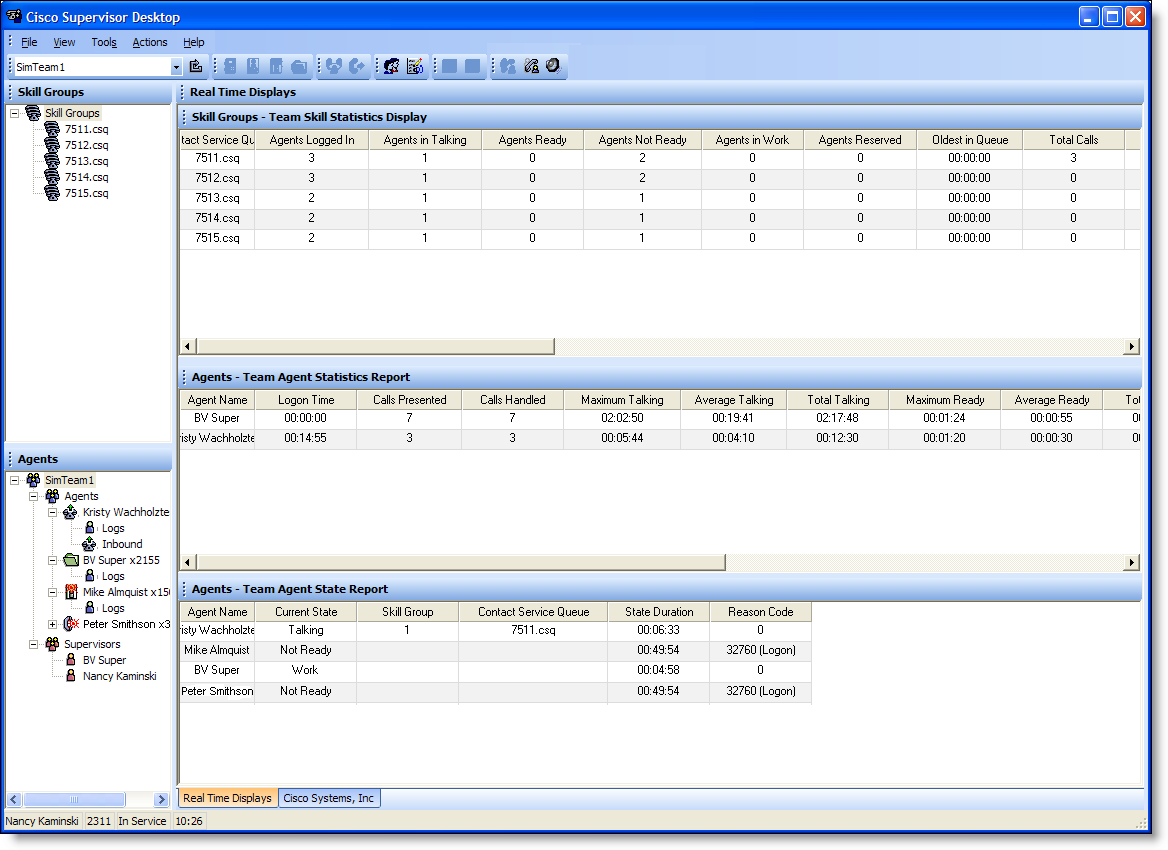Image resolution: width=1168 pixels, height=850 pixels.
Task: Click Mike Almquist's Not Ready state cell
Action: tap(306, 650)
